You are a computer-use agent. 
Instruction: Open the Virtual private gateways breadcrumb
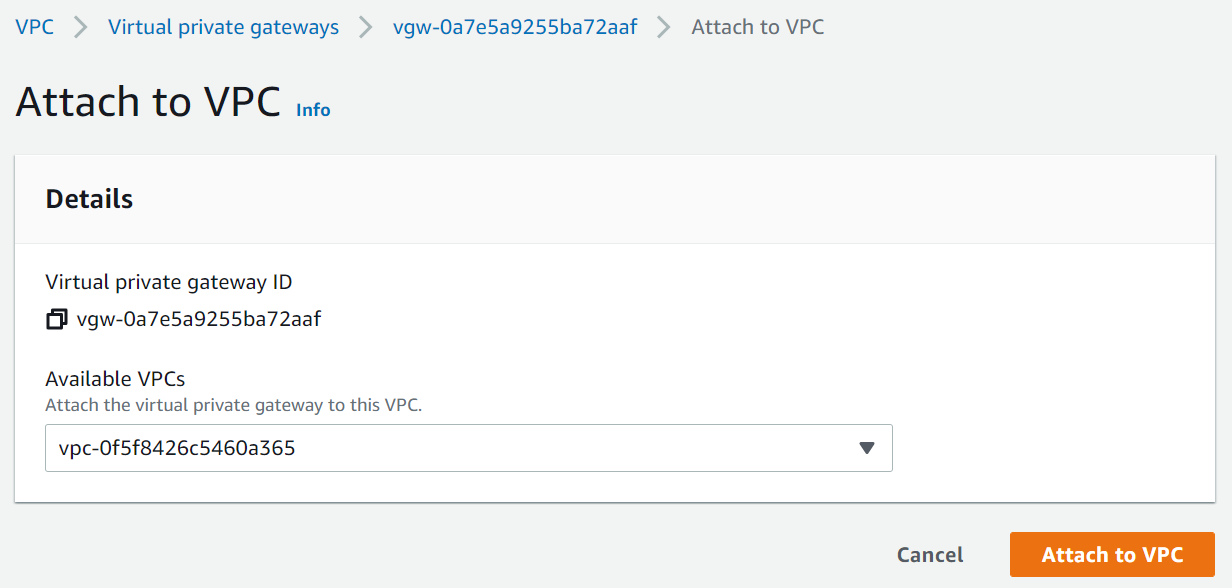[223, 27]
